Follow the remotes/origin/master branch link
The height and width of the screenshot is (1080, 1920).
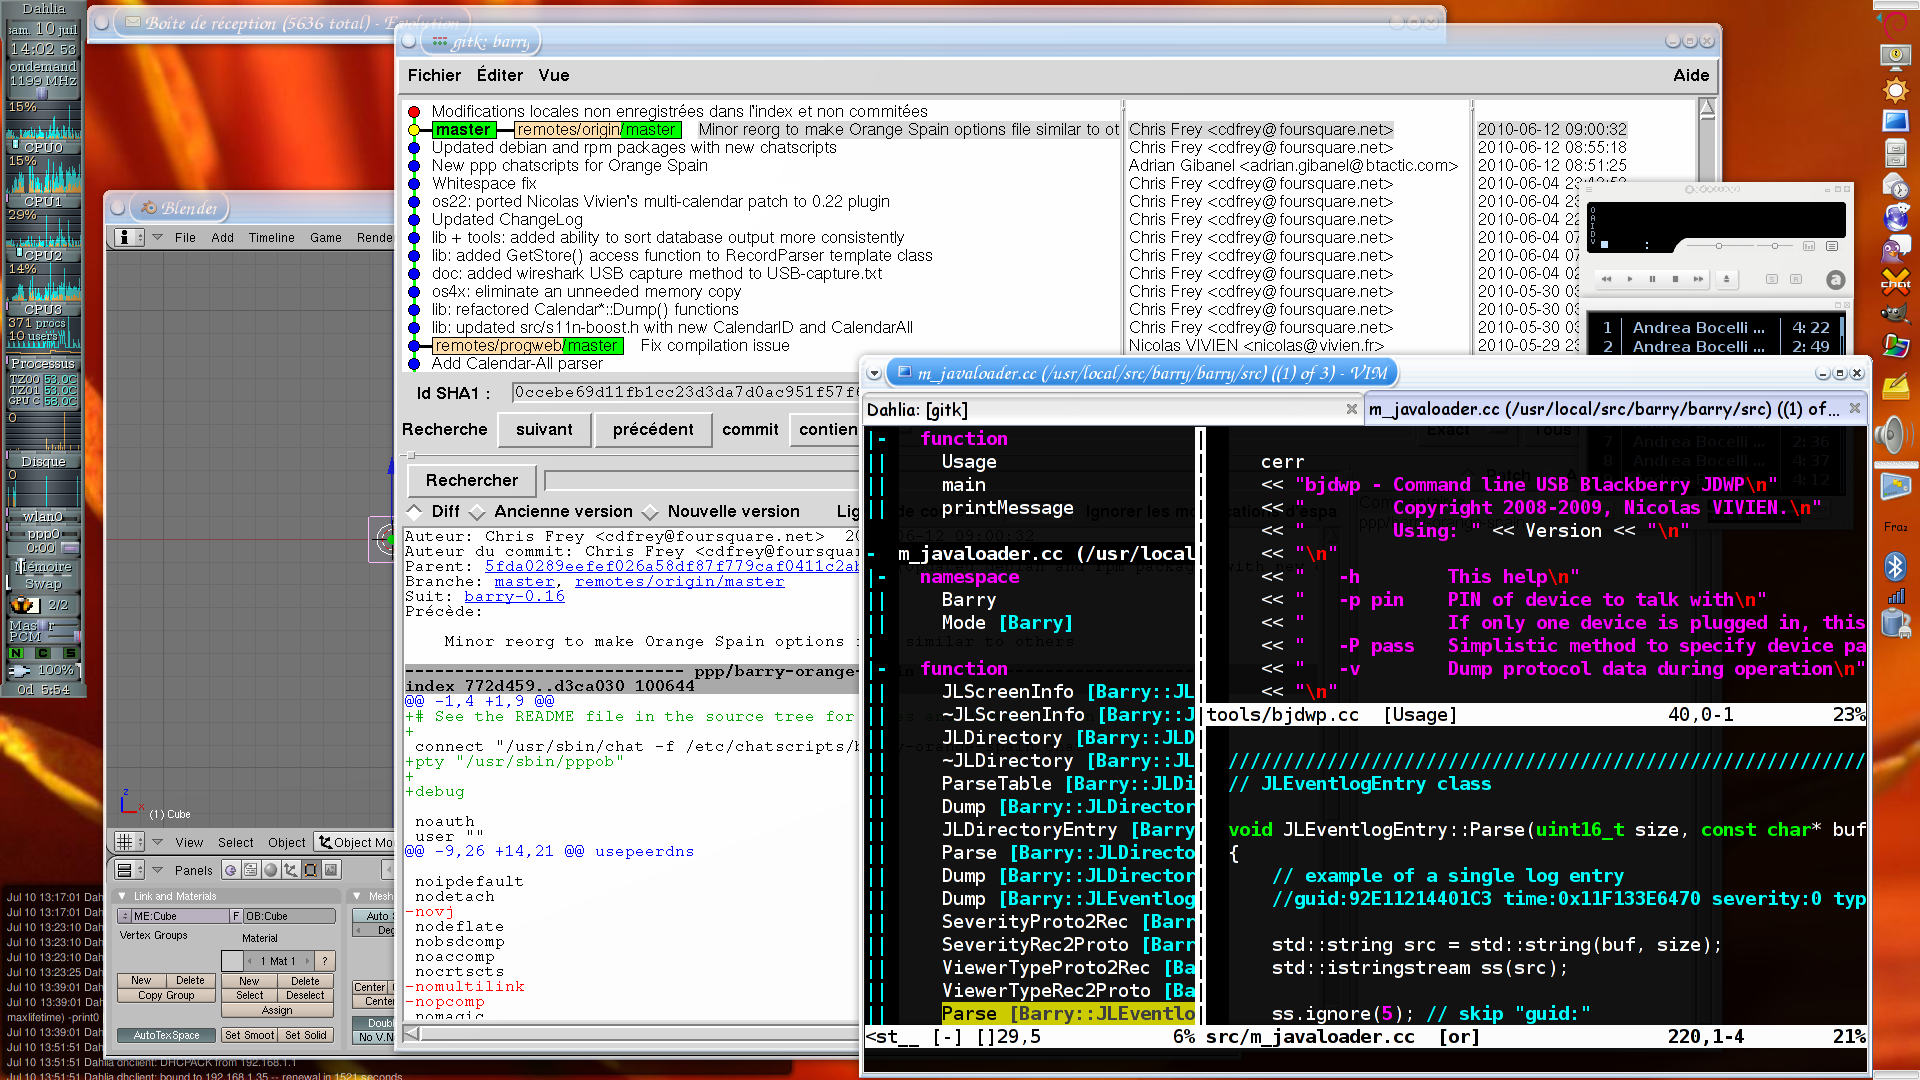click(x=680, y=581)
